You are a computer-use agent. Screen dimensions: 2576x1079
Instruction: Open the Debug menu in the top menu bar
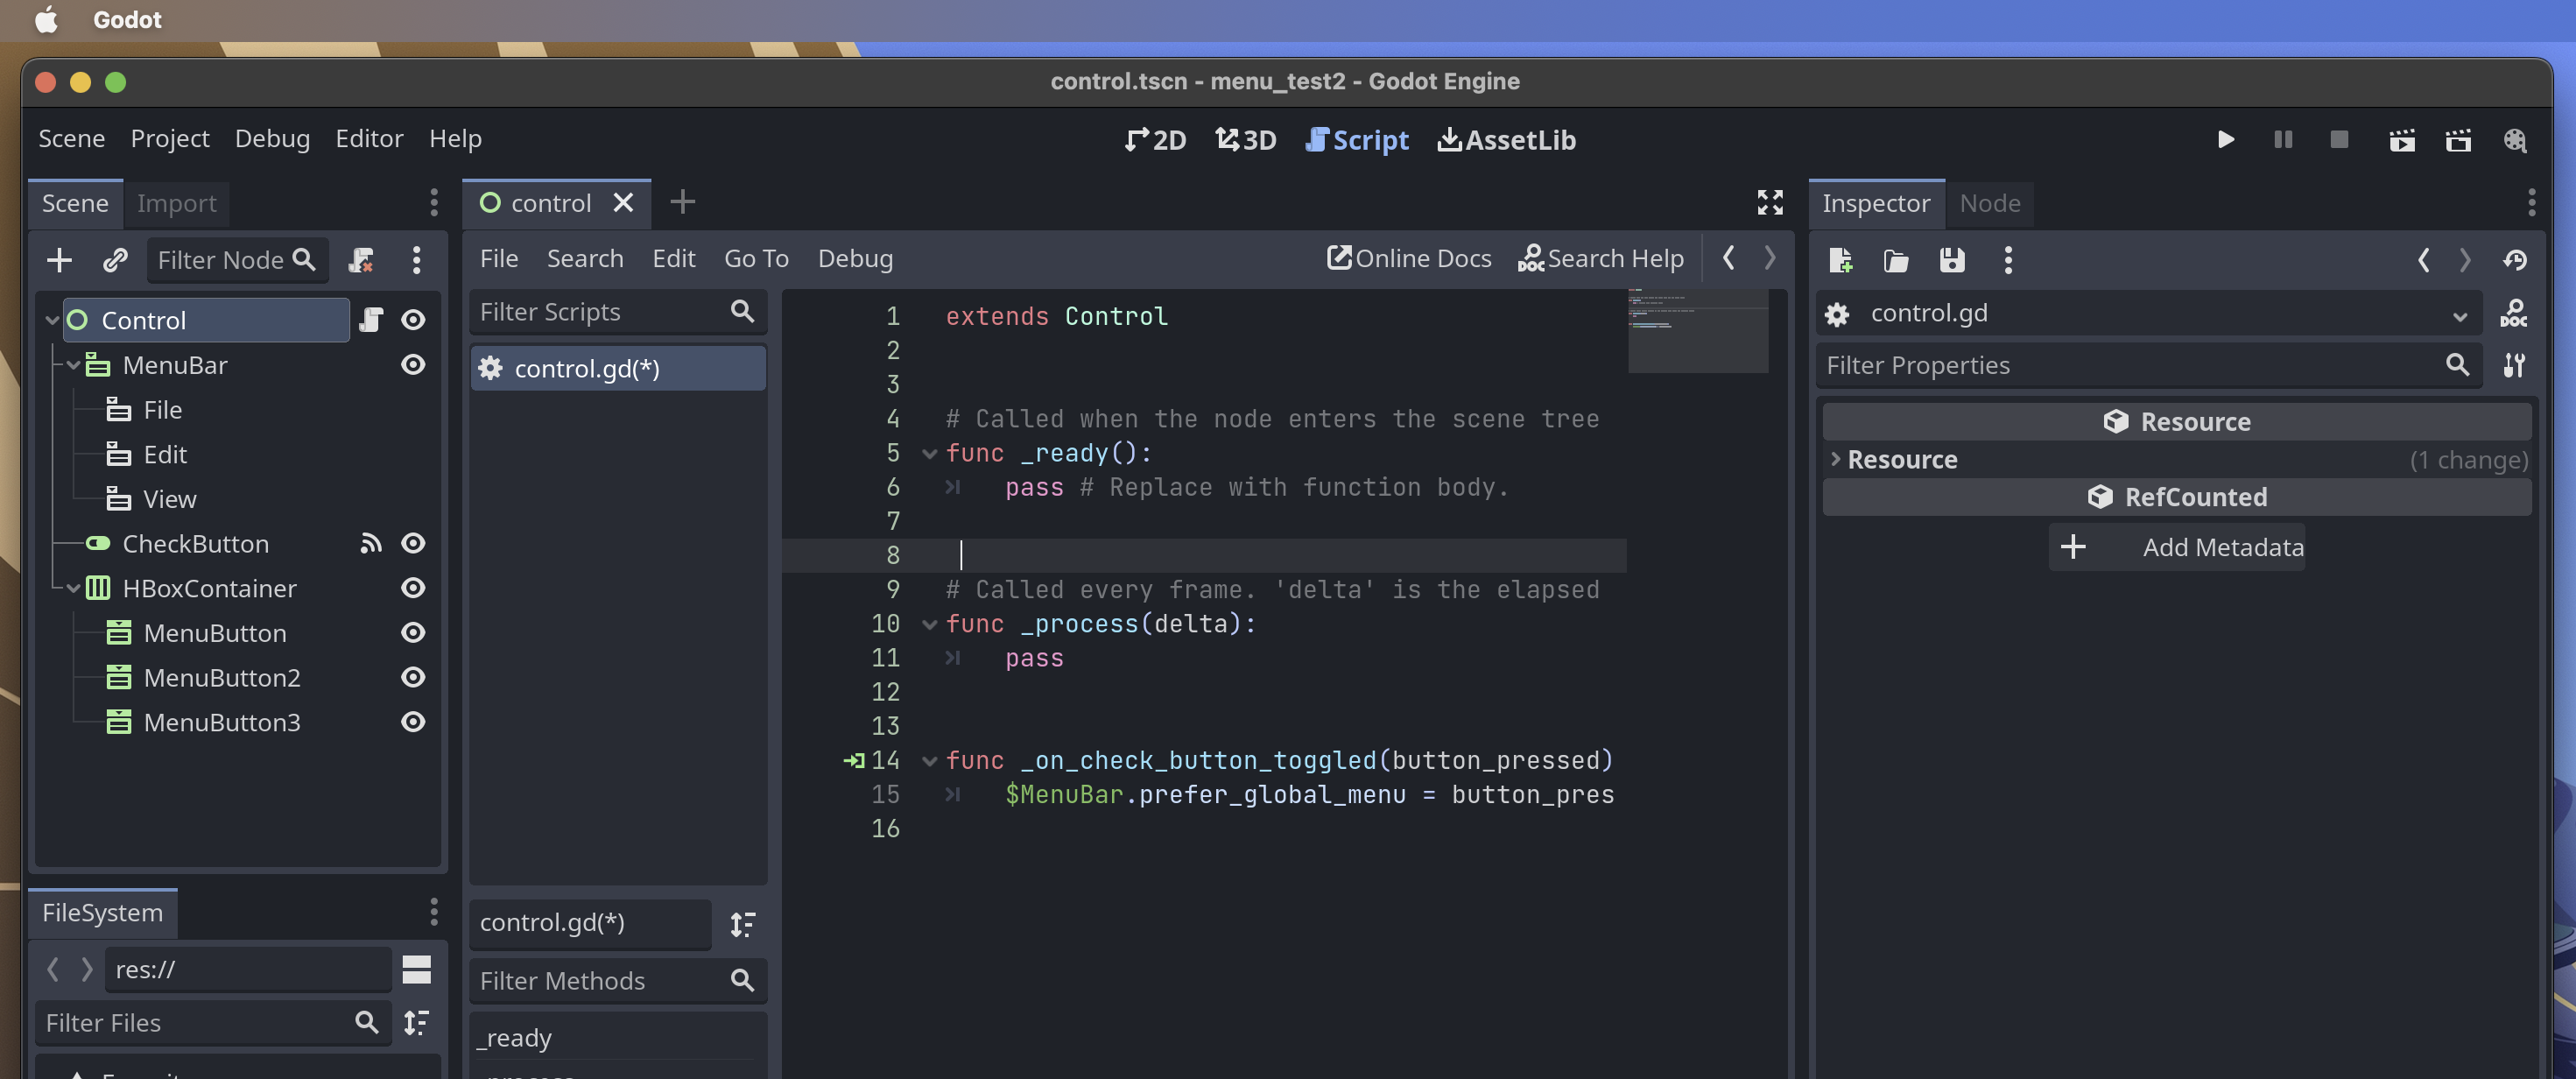pos(272,139)
